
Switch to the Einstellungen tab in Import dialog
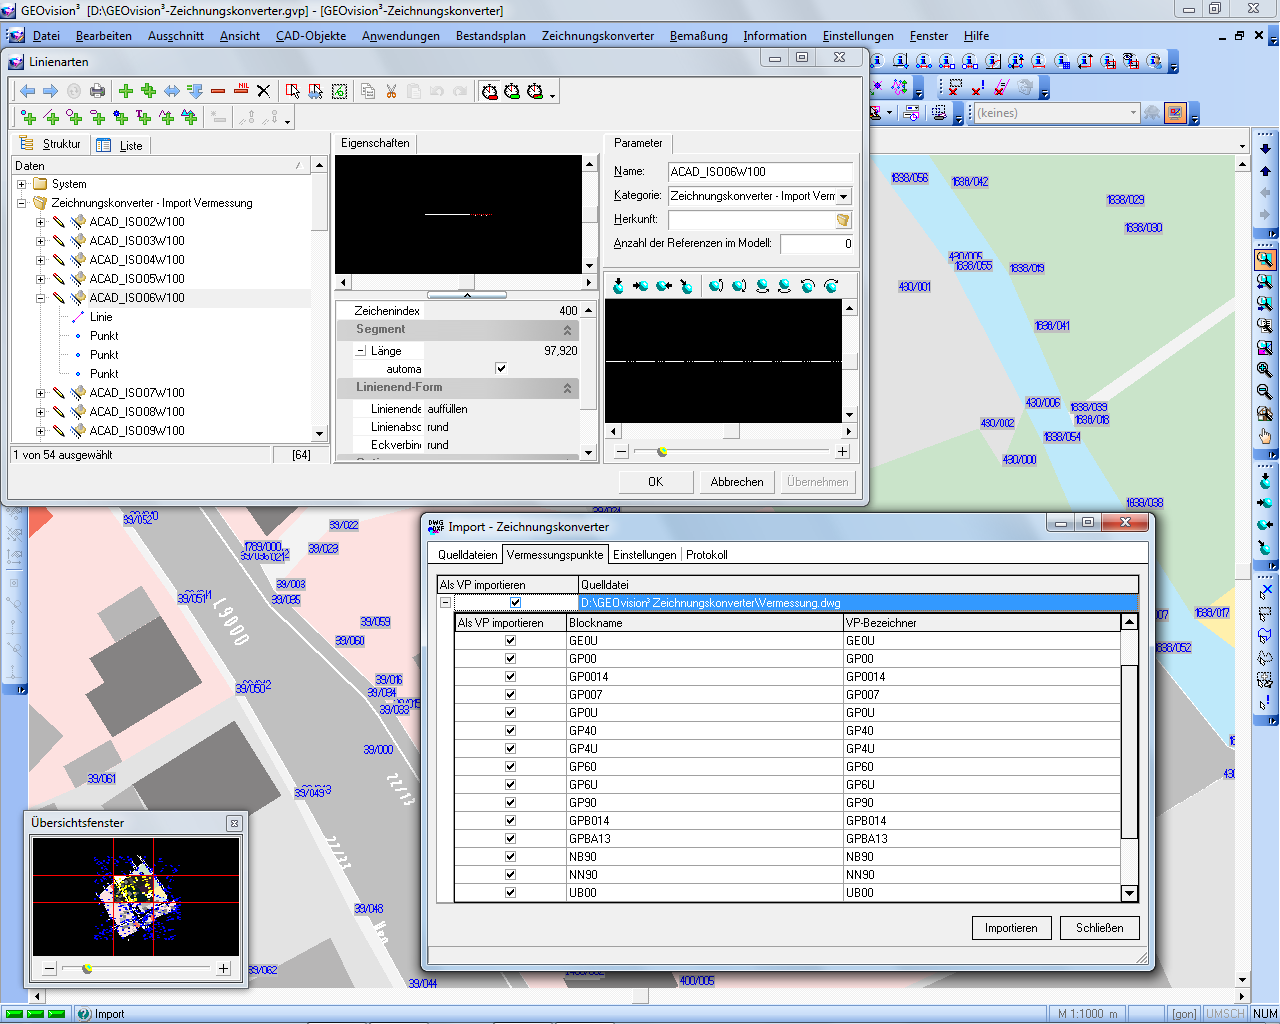[x=644, y=555]
